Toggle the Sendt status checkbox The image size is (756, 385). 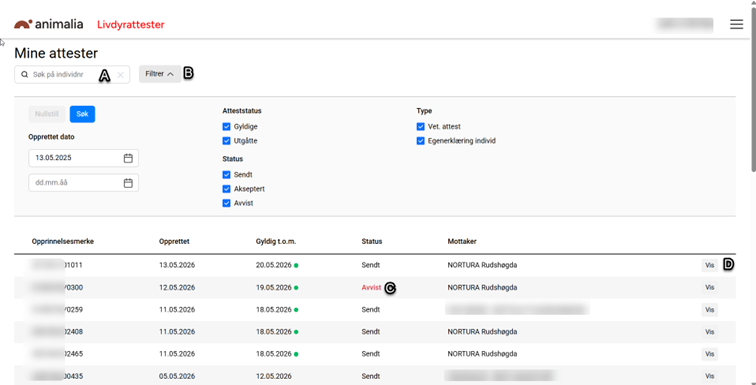pyautogui.click(x=226, y=175)
